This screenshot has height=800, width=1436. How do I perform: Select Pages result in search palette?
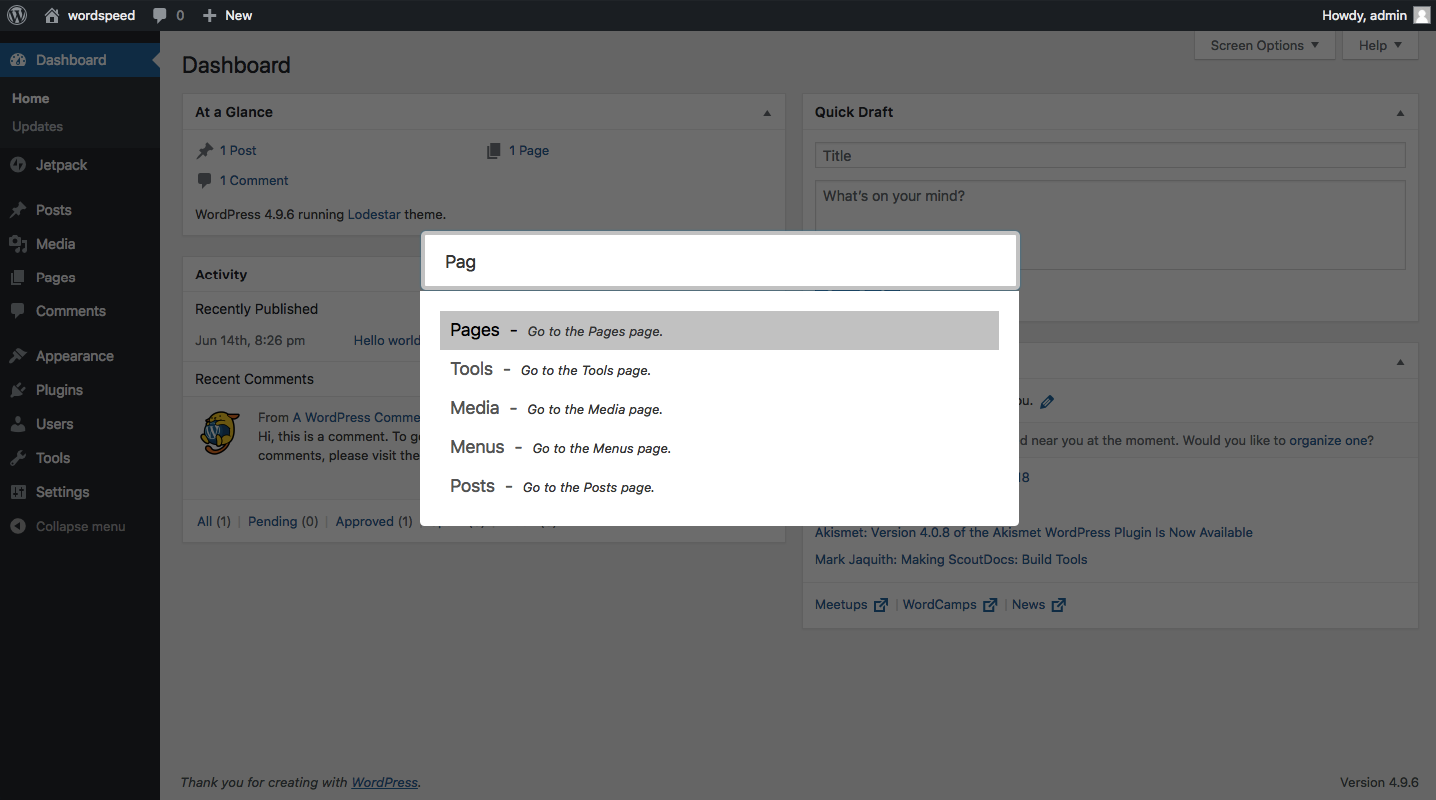(x=719, y=330)
